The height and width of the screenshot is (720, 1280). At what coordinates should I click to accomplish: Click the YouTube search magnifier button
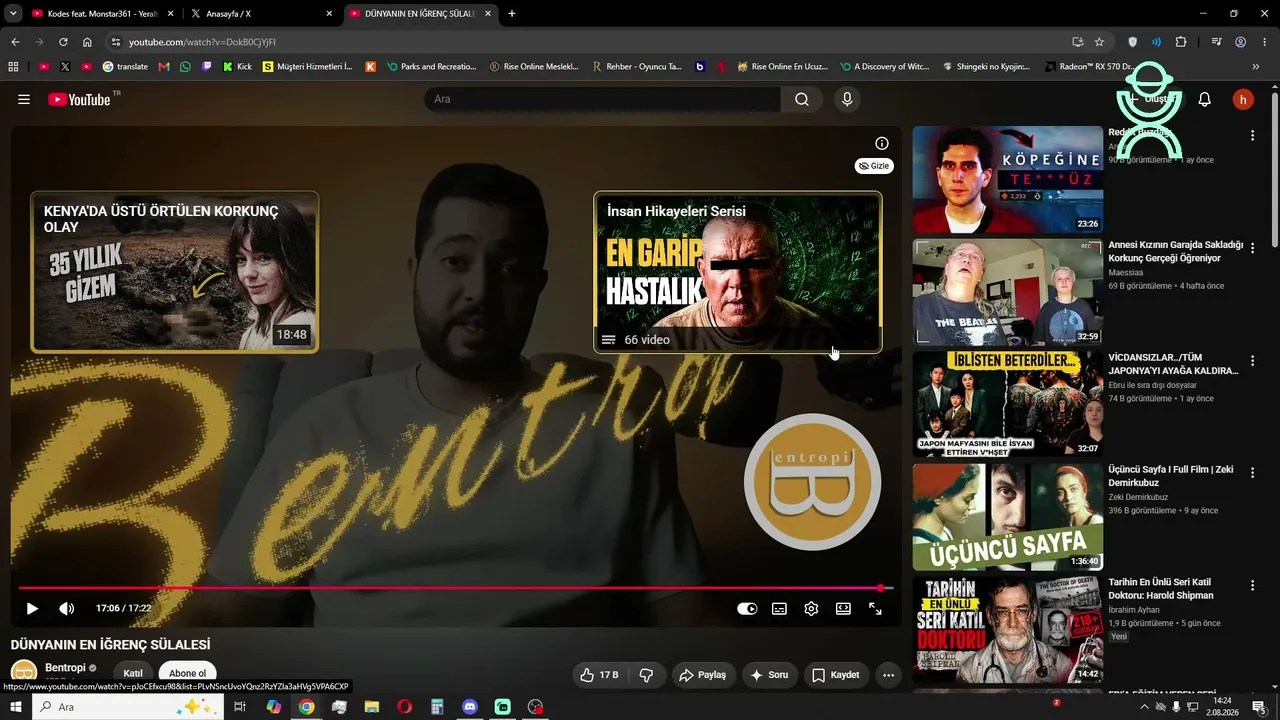point(802,99)
